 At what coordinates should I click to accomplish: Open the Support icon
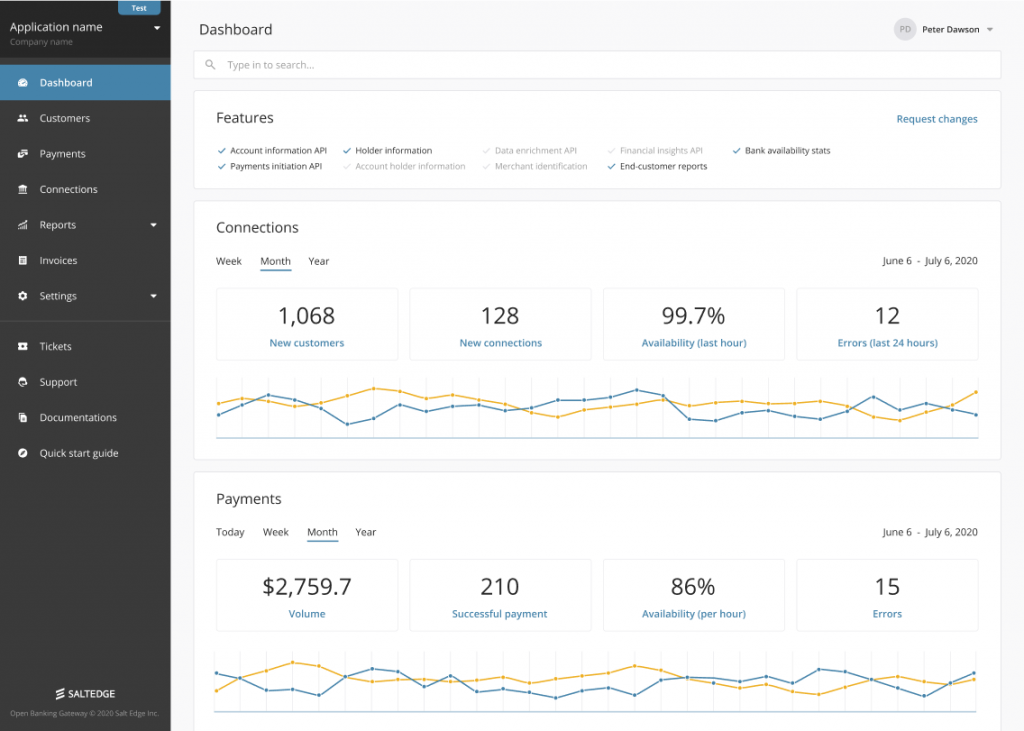22,382
